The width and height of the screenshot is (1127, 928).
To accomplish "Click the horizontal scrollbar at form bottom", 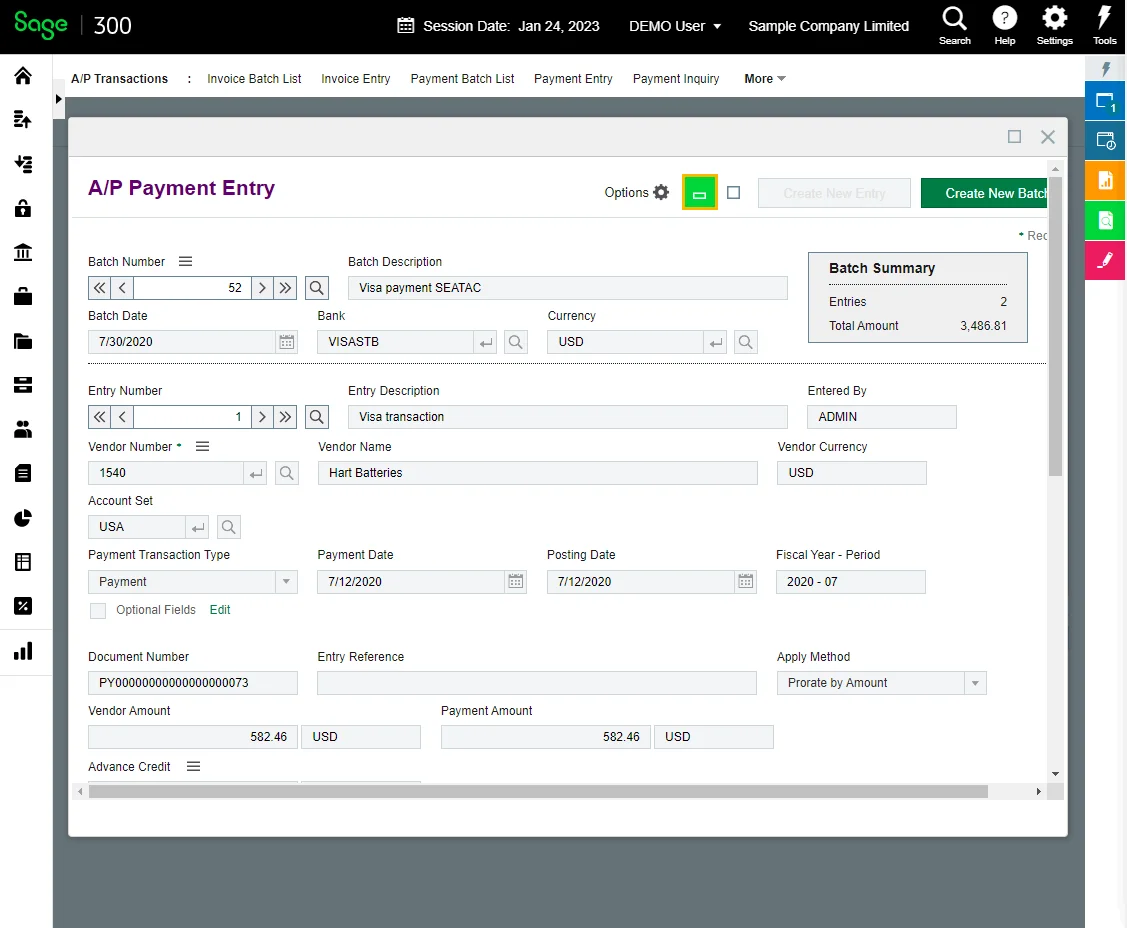I will click(538, 791).
